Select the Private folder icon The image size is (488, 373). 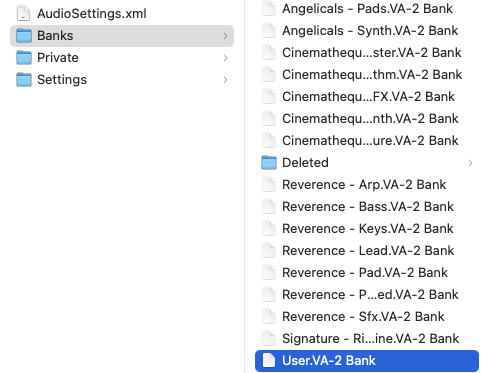[x=24, y=57]
